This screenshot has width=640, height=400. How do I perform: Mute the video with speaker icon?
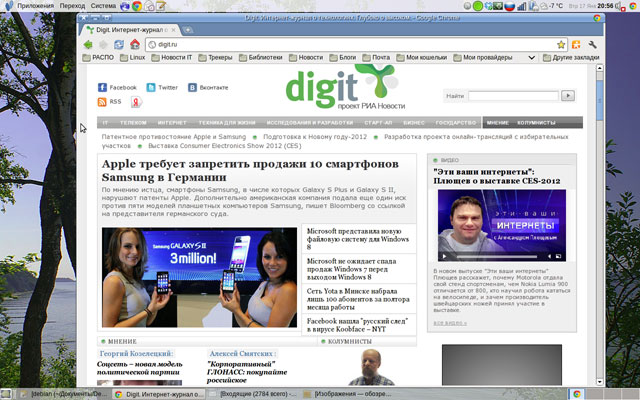549,256
